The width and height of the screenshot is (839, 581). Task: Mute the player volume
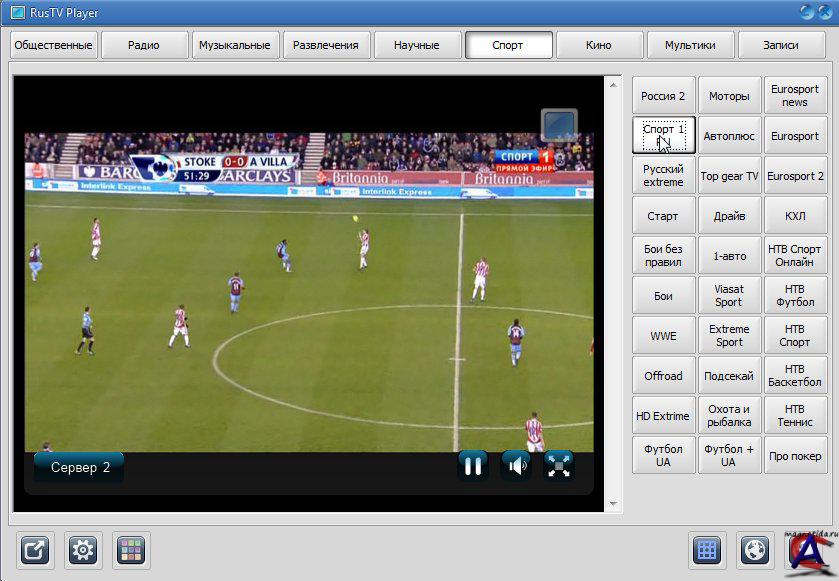coord(516,465)
